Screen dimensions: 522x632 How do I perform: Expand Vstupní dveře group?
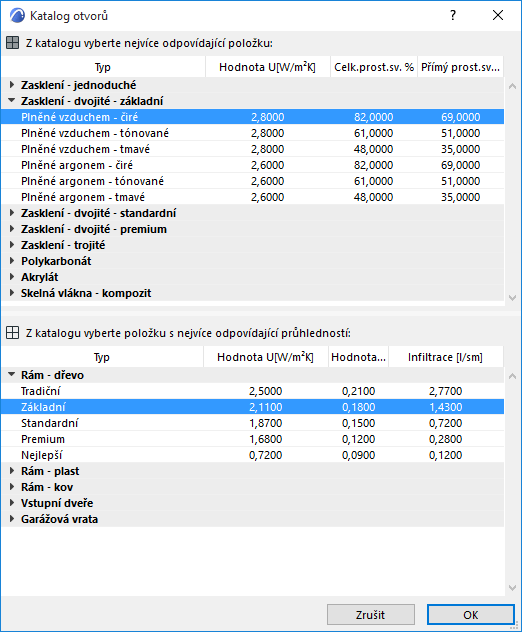pyautogui.click(x=12, y=503)
